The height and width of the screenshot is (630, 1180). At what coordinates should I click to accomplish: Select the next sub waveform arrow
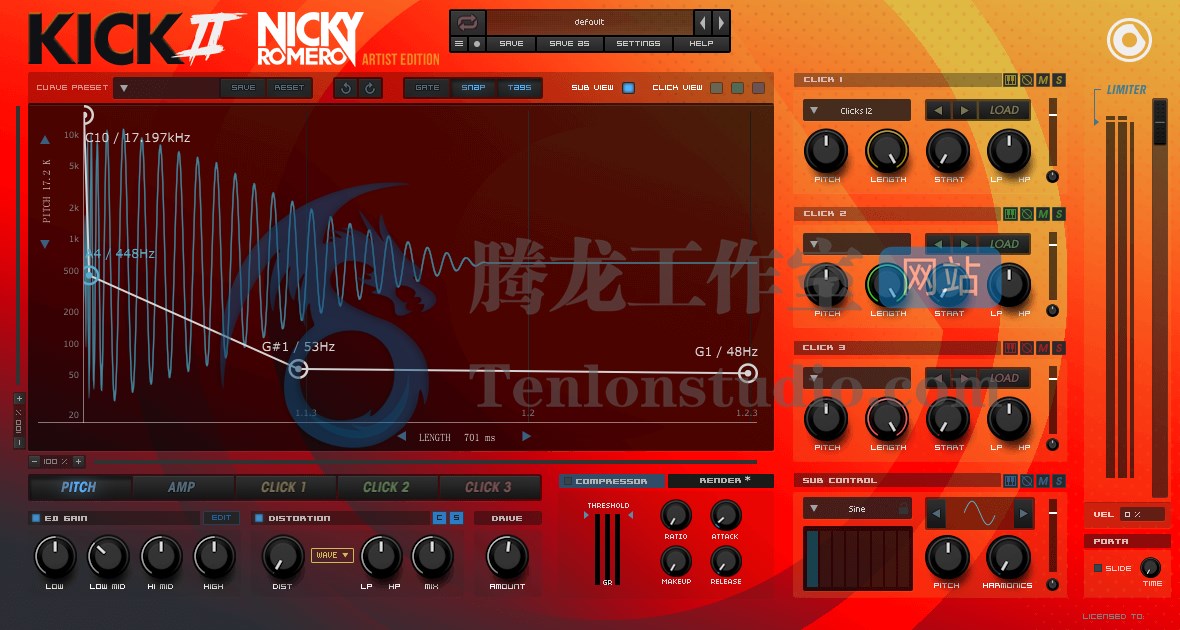pyautogui.click(x=1023, y=515)
